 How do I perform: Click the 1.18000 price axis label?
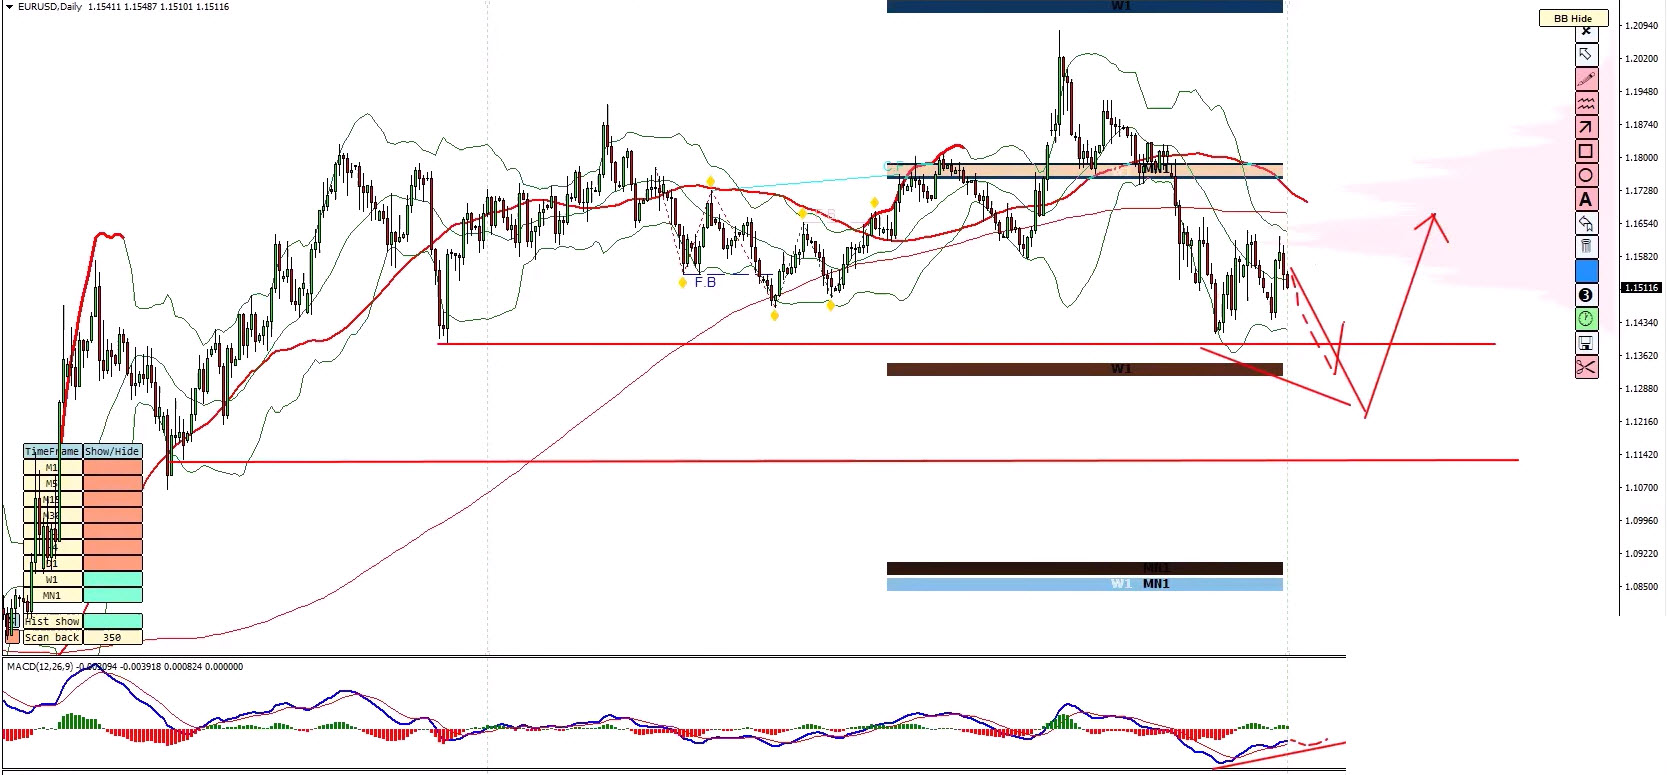pyautogui.click(x=1642, y=158)
